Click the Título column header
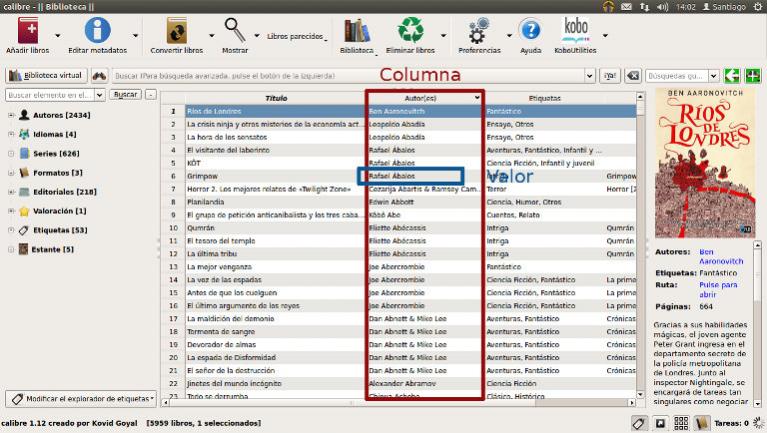The image size is (767, 433). click(276, 98)
